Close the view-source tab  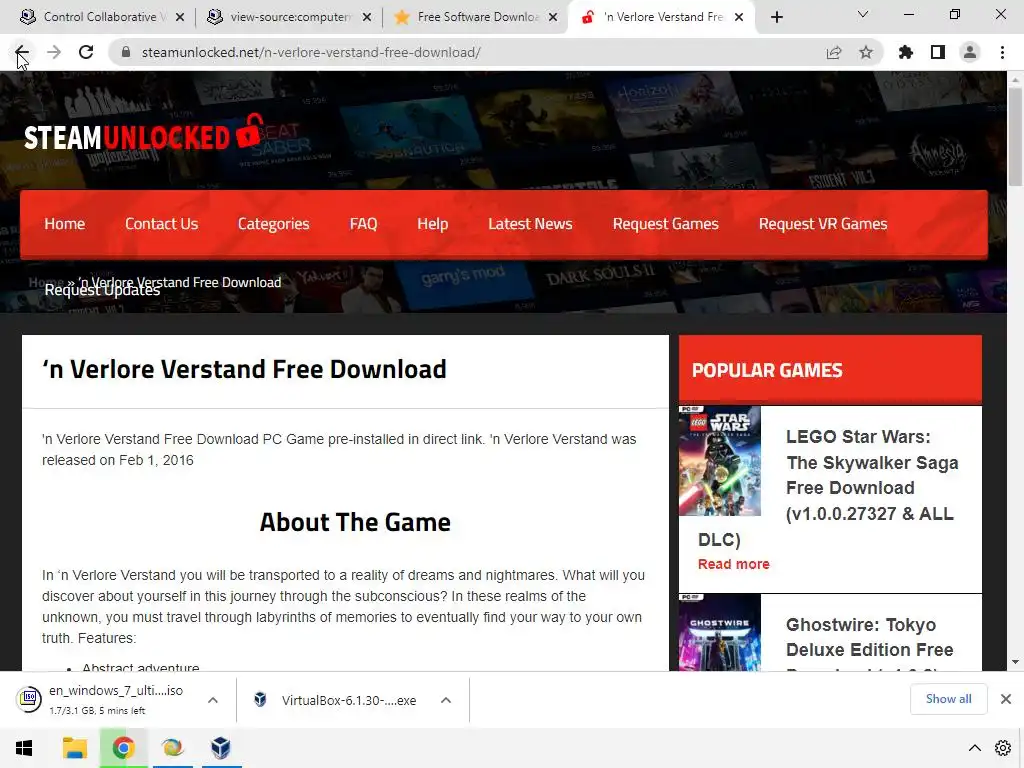[x=367, y=17]
